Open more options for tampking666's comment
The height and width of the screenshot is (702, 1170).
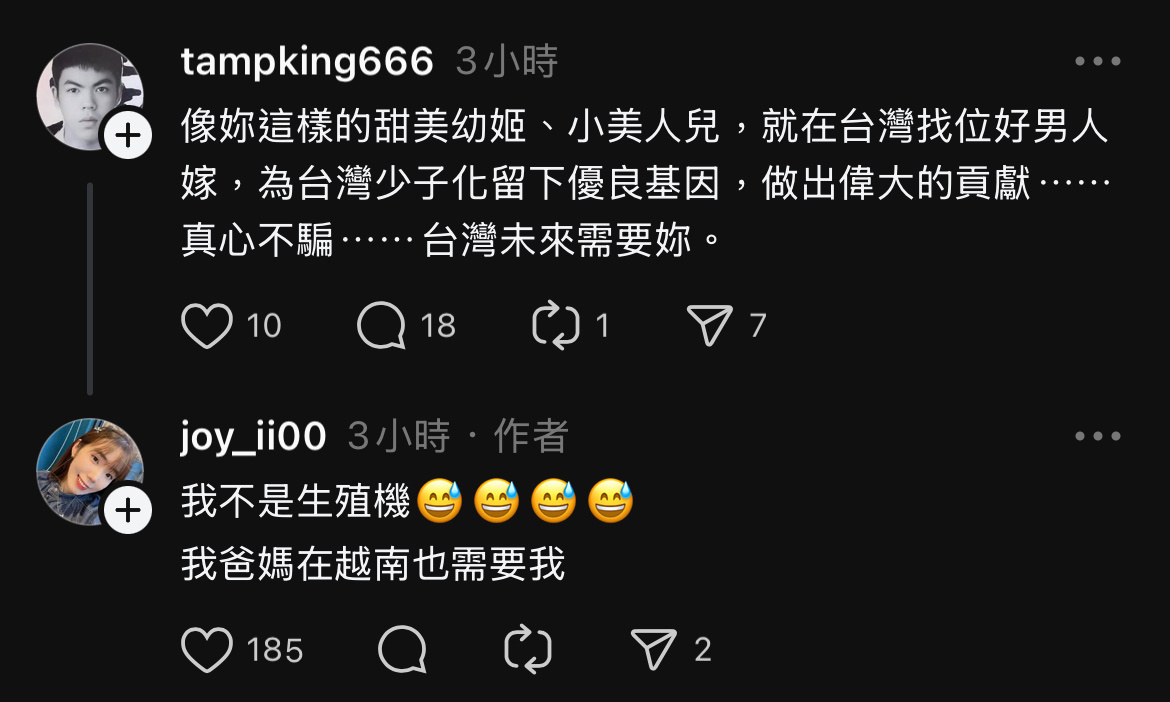pyautogui.click(x=1098, y=61)
